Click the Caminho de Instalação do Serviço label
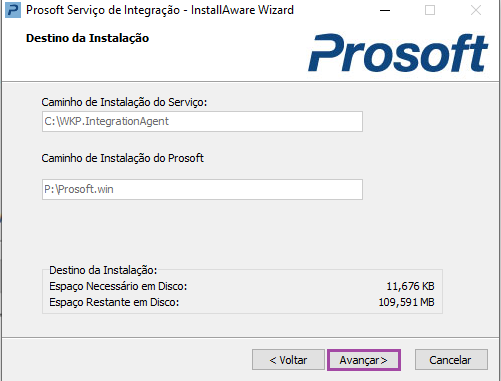Screen dimensions: 501x381 tap(124, 102)
